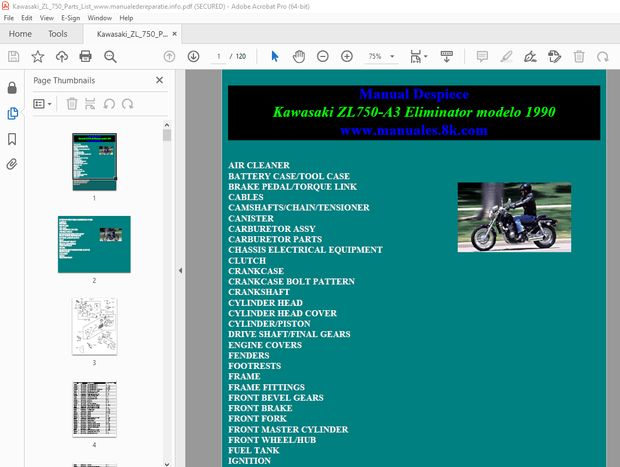Screen dimensions: 620x467
Task: Select page 1 thumbnail
Action: (94, 162)
